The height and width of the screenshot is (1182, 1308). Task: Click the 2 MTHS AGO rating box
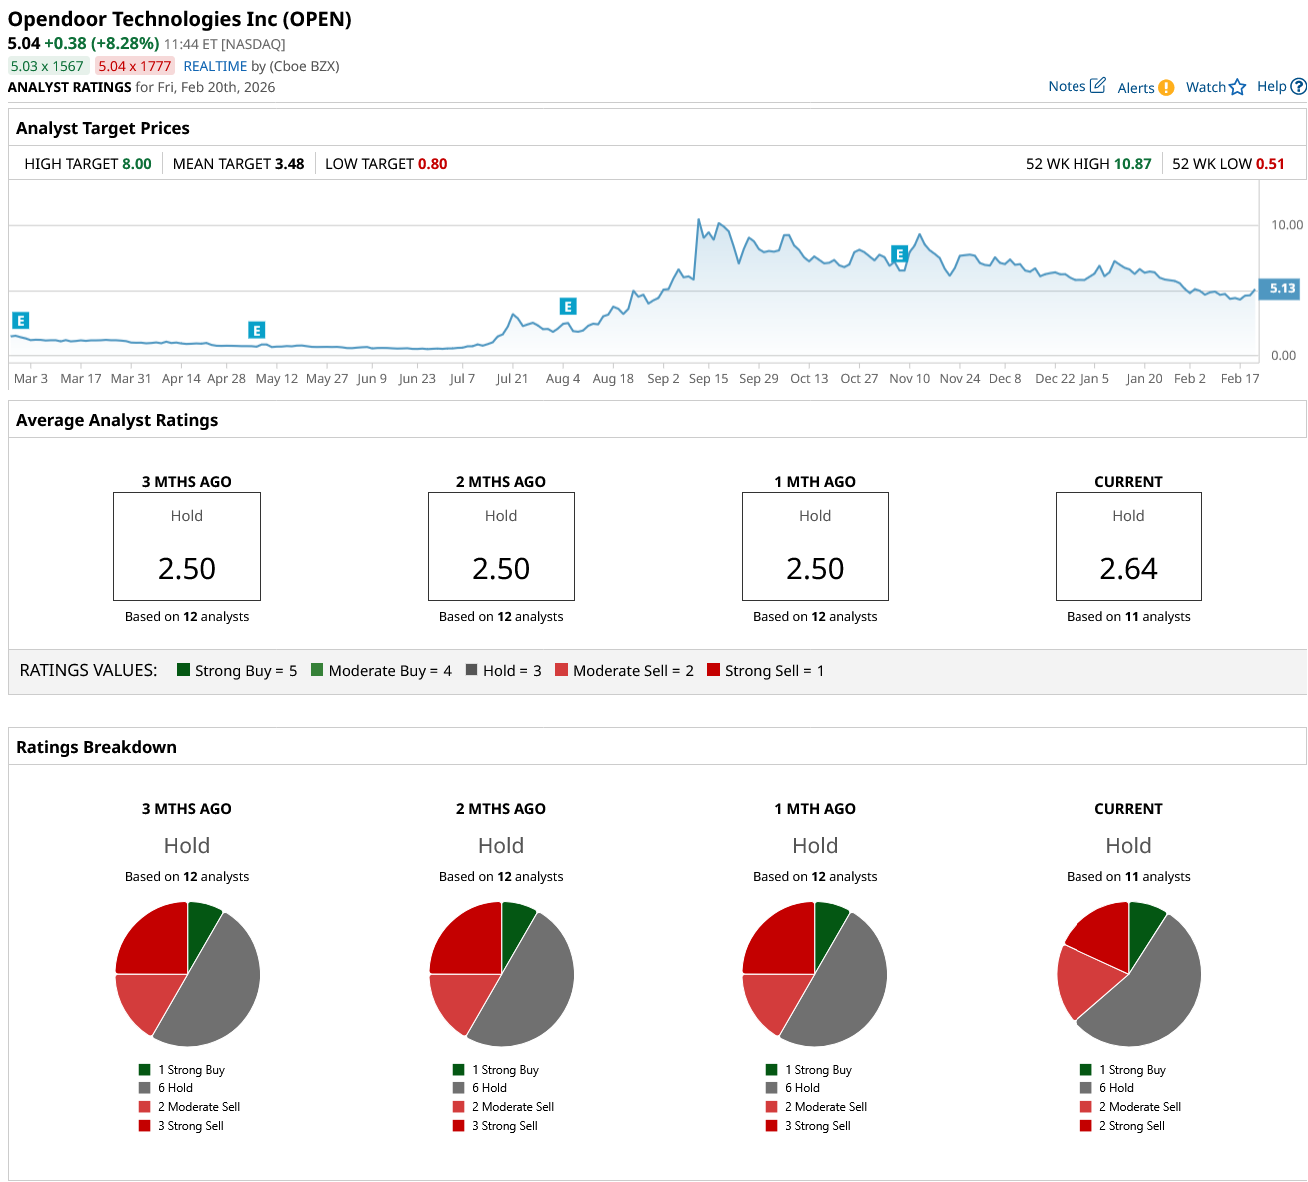click(501, 546)
